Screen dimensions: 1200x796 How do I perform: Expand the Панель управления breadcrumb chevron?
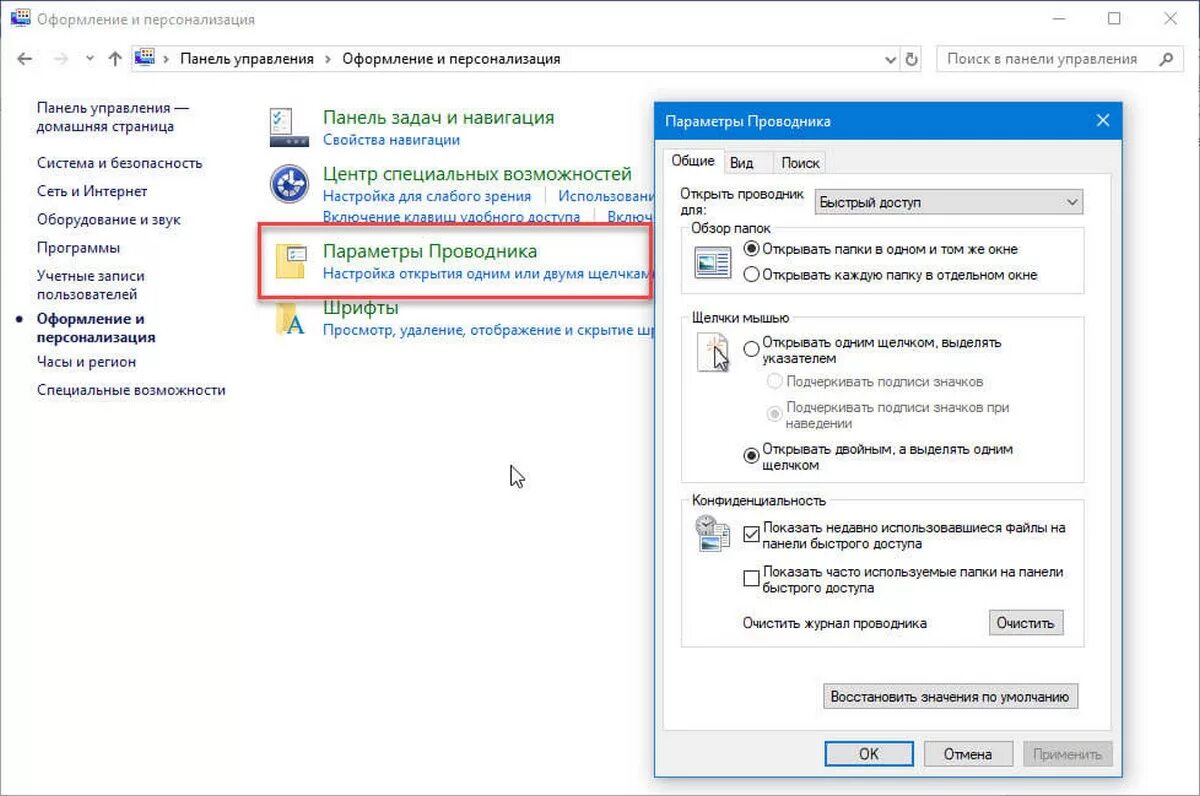click(x=325, y=58)
